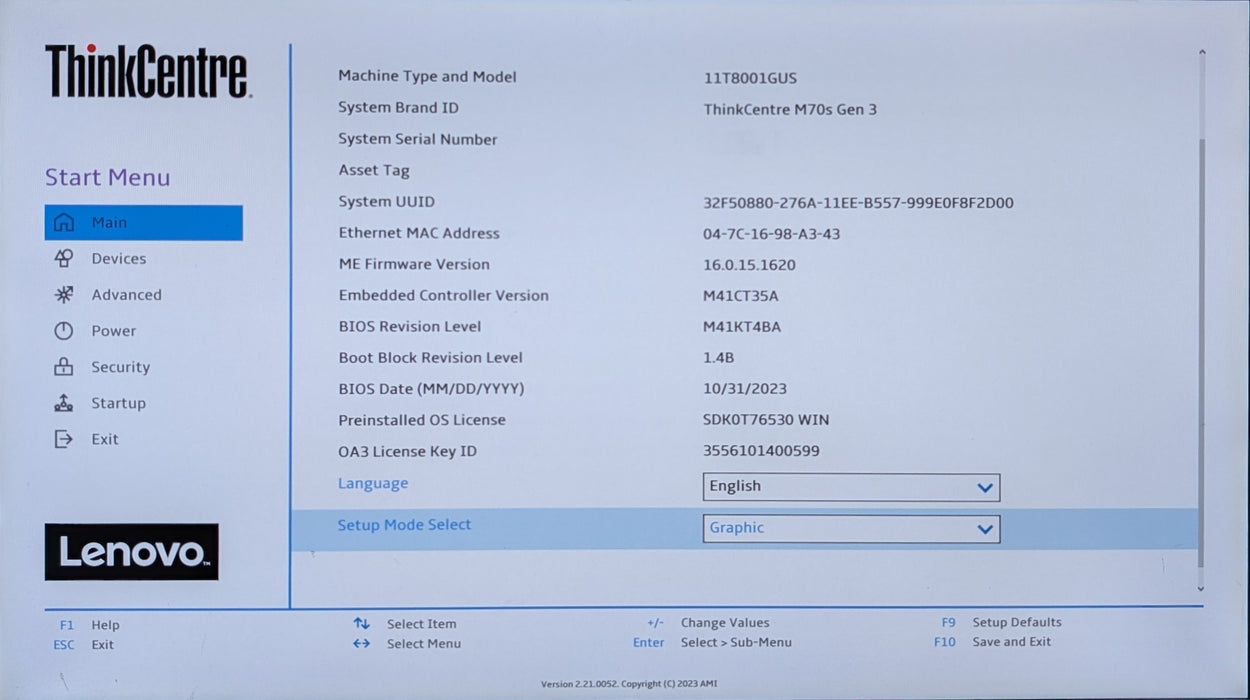Click OA3 License Key ID 3556101400599
This screenshot has height=700, width=1250.
(761, 451)
